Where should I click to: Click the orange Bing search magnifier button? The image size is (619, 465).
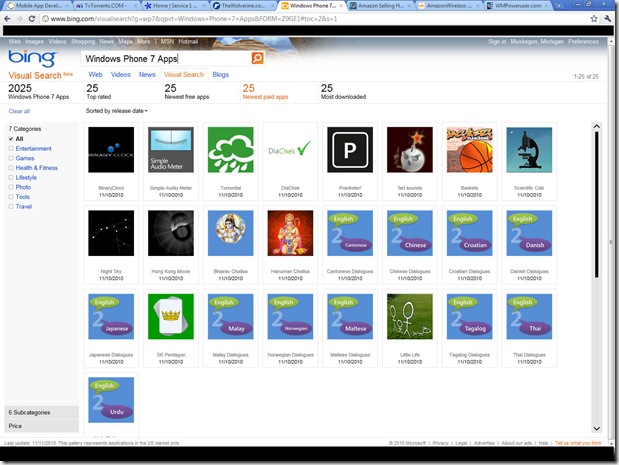tap(257, 58)
